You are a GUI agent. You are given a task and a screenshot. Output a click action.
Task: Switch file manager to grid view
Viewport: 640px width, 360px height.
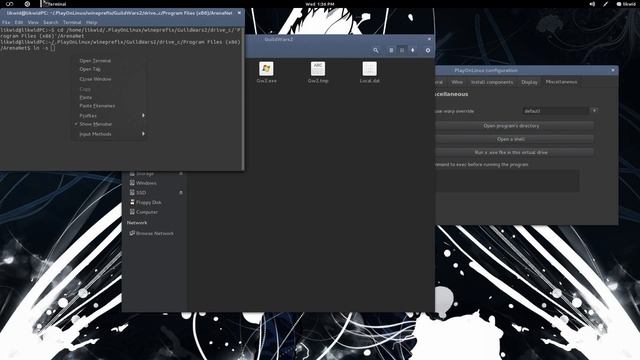click(402, 50)
